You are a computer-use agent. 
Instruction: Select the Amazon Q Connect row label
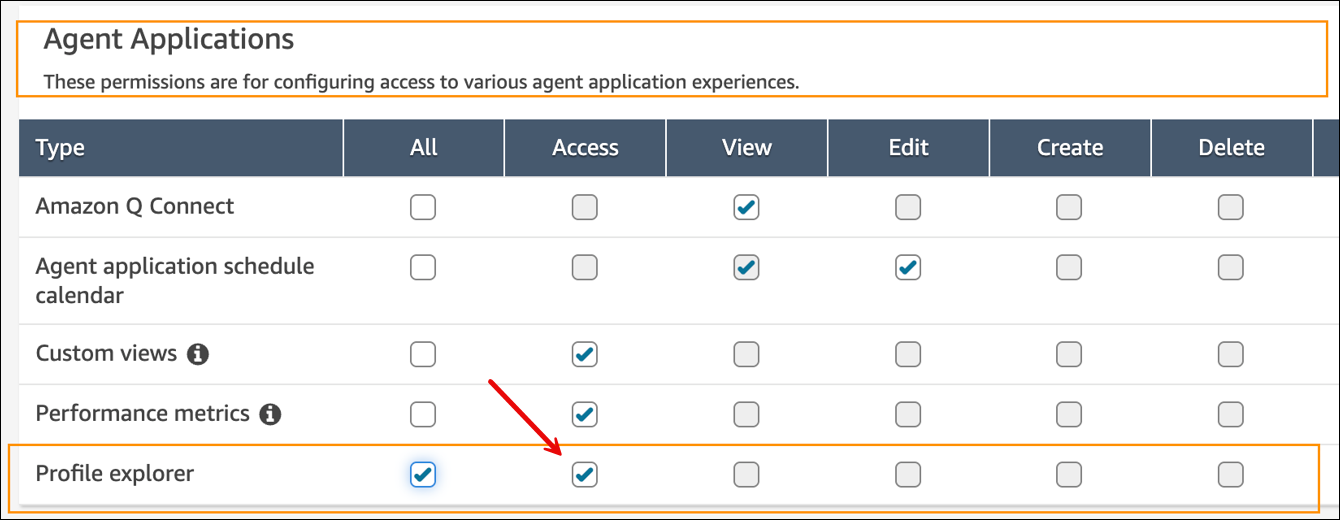(135, 207)
